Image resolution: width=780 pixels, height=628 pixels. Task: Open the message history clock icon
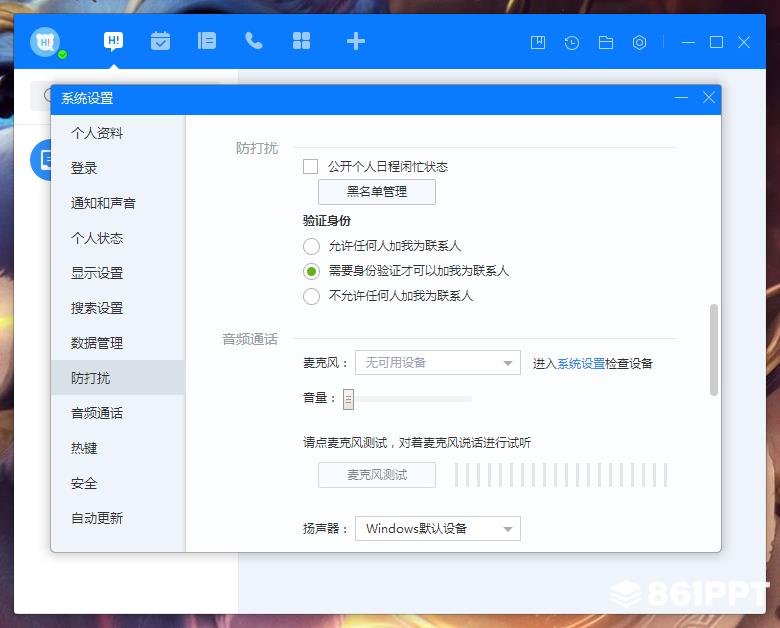point(572,43)
